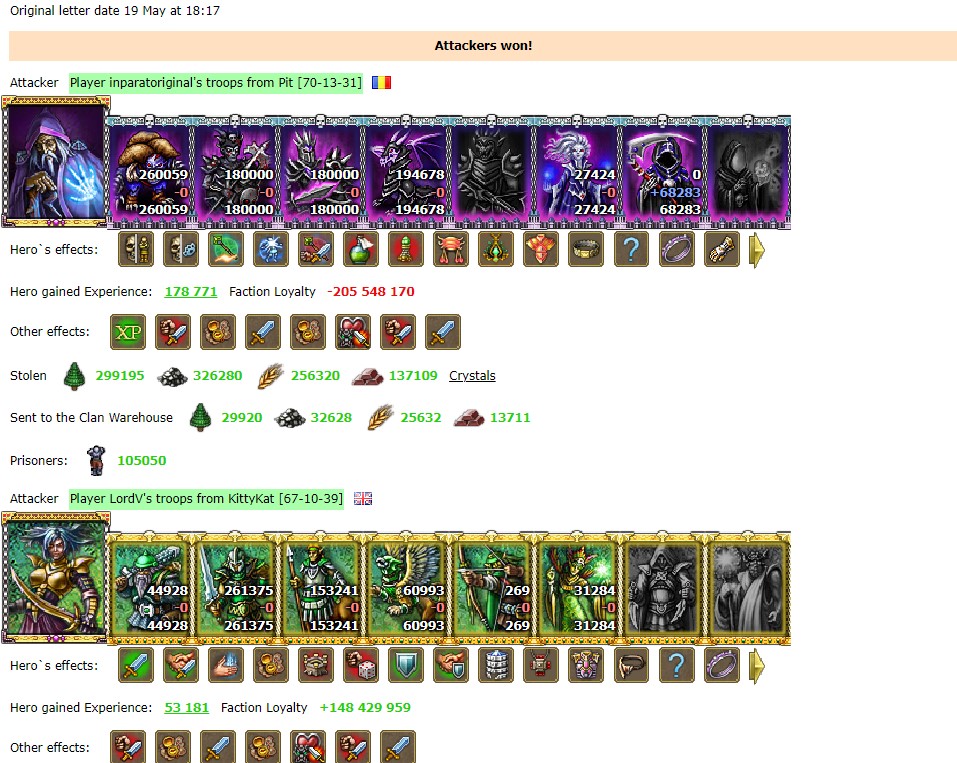The height and width of the screenshot is (763, 957).
Task: Expand more hero effects for the first attacker
Action: [x=757, y=250]
